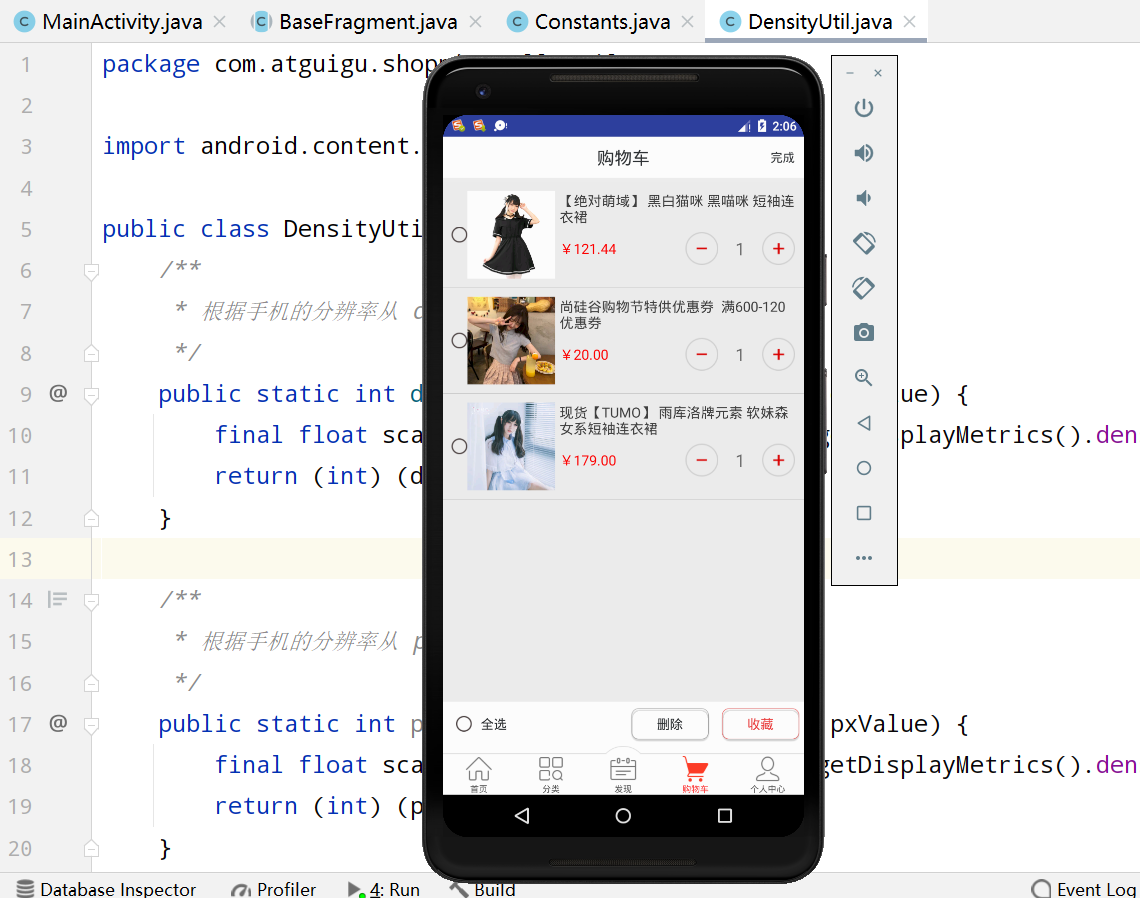
Task: Switch to MainActivity.java tab
Action: (x=121, y=22)
